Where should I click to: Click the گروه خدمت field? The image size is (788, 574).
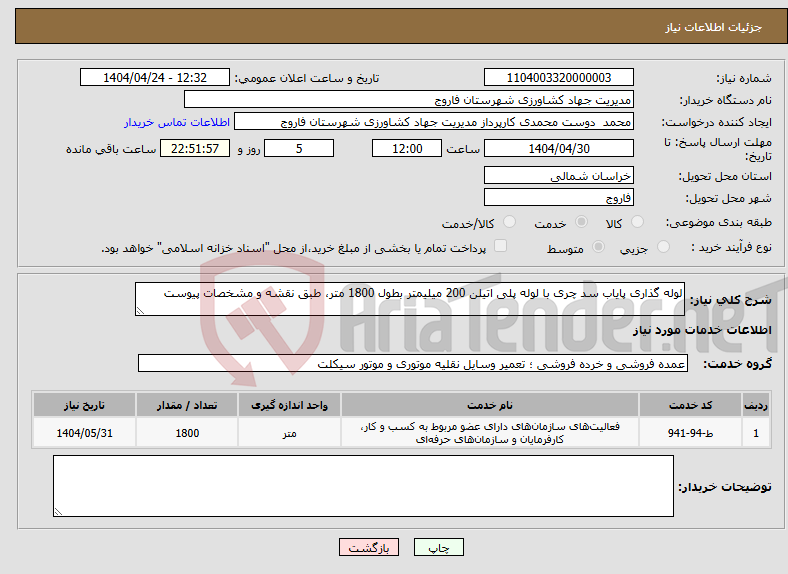point(413,363)
